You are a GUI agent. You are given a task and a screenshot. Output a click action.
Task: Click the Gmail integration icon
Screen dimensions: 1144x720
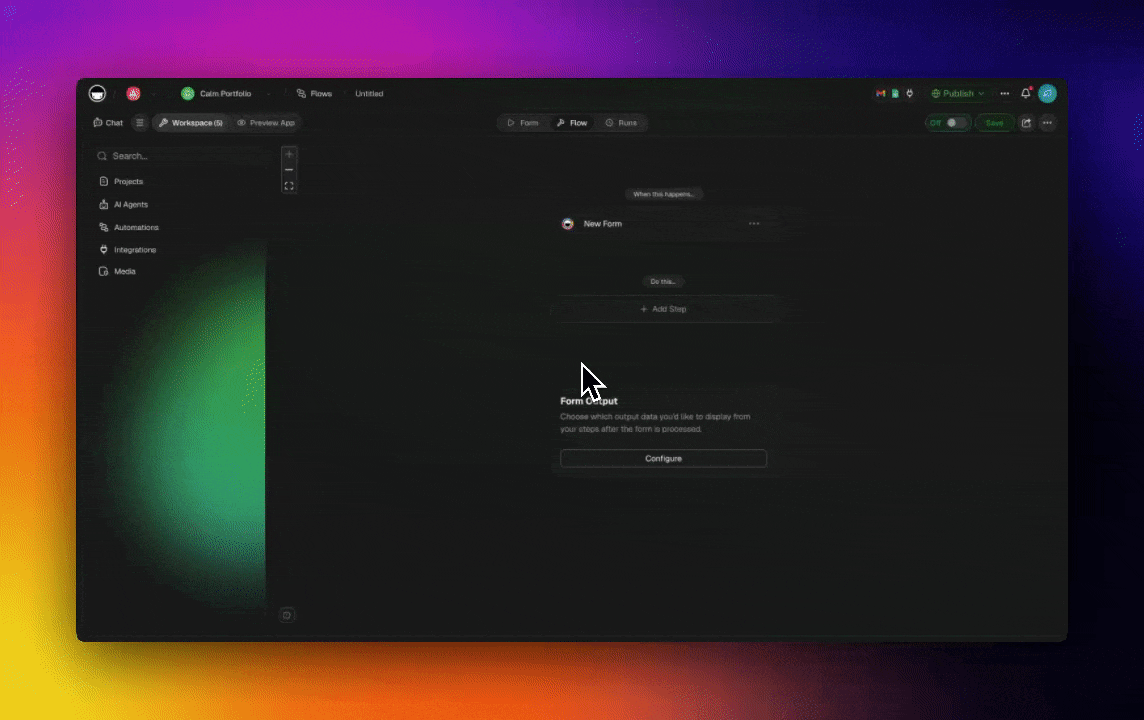[x=880, y=94]
